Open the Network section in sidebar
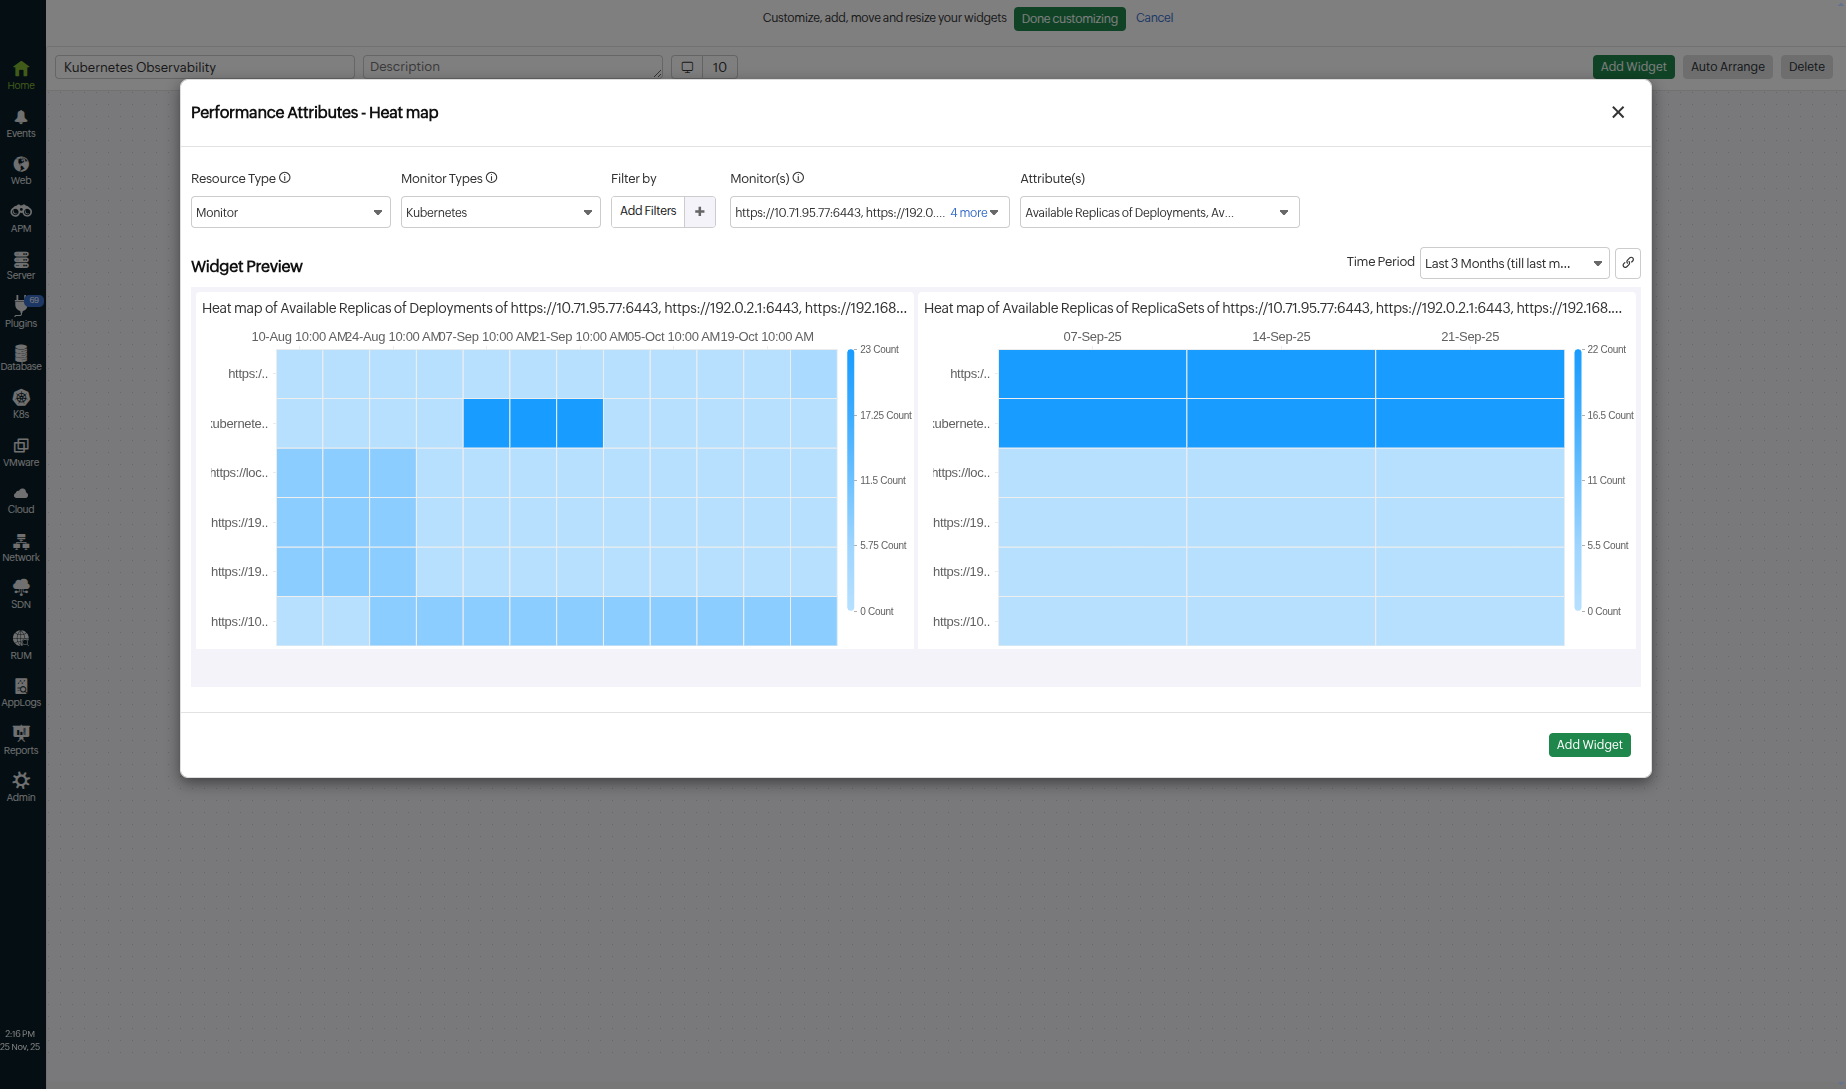Image resolution: width=1846 pixels, height=1089 pixels. coord(21,547)
